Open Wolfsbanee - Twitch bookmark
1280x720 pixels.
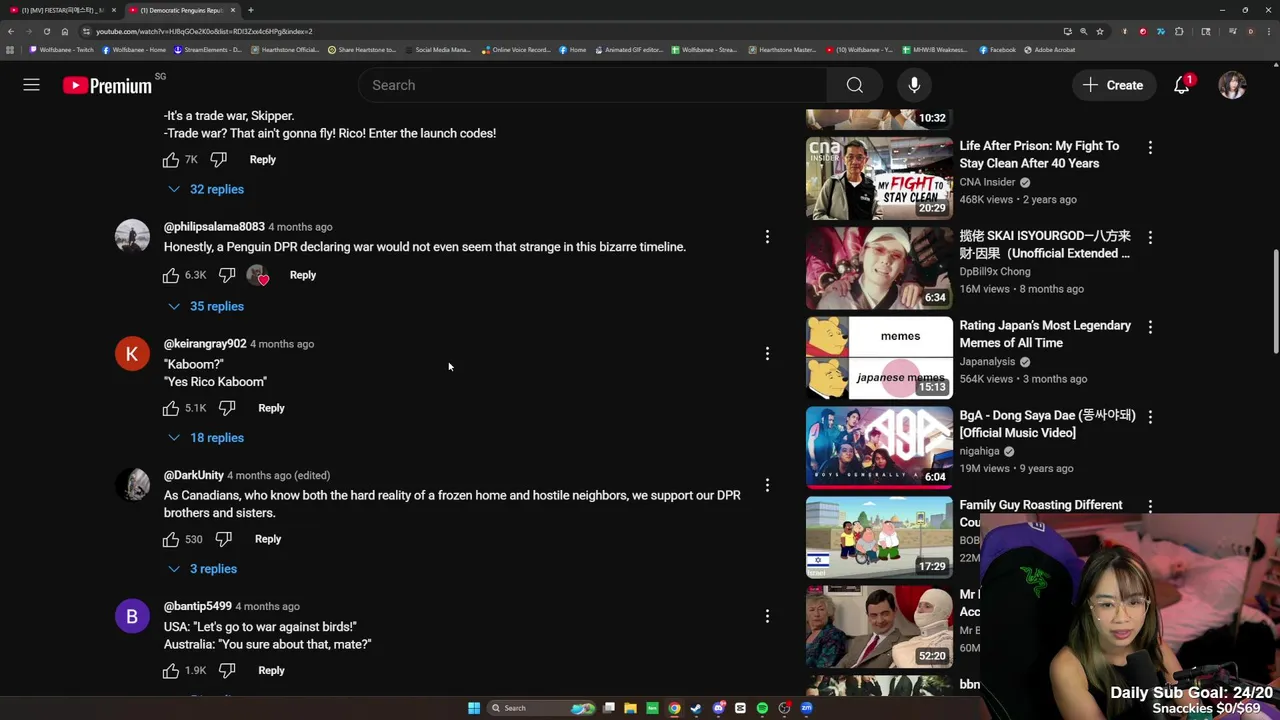62,50
